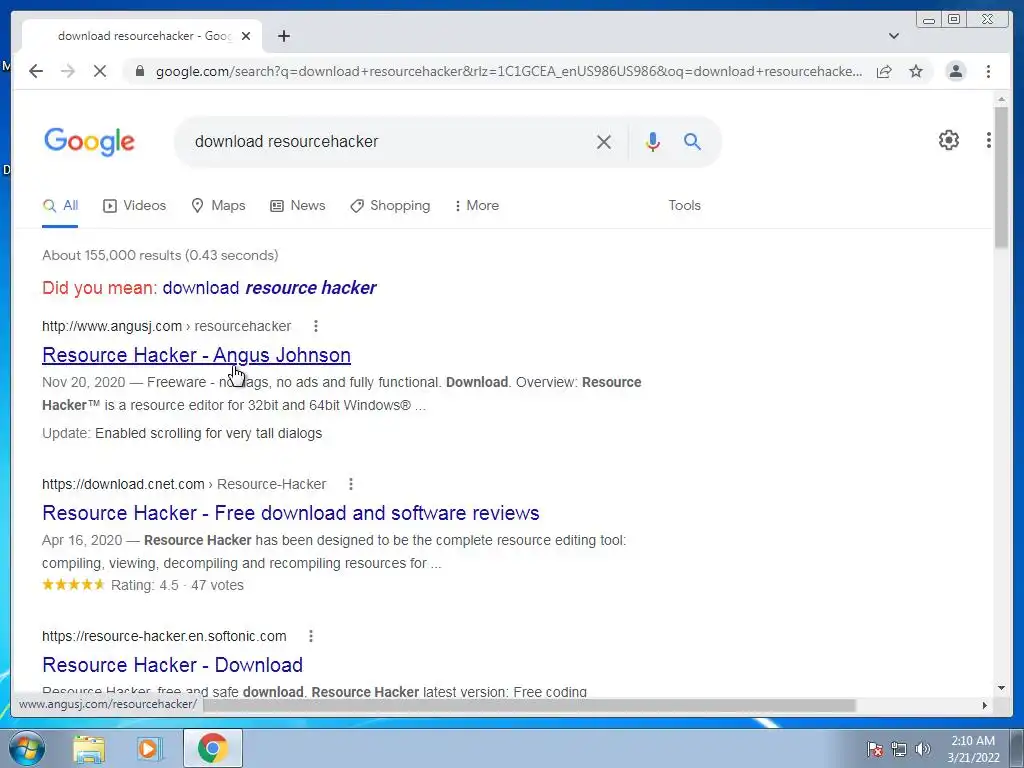1024x768 pixels.
Task: Go back to the previous page
Action: click(x=36, y=71)
